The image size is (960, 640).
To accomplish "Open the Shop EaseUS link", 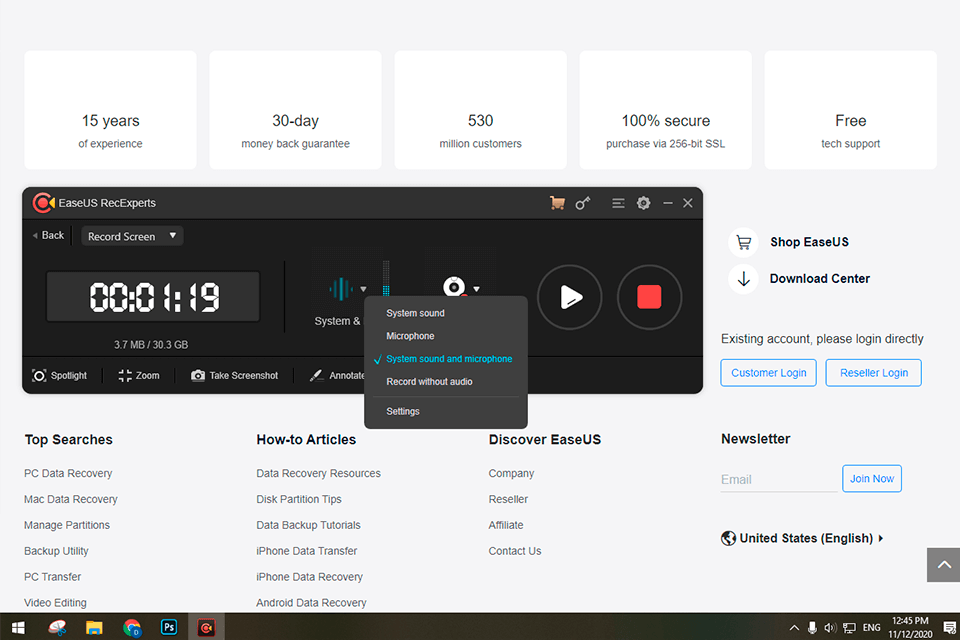I will point(809,242).
